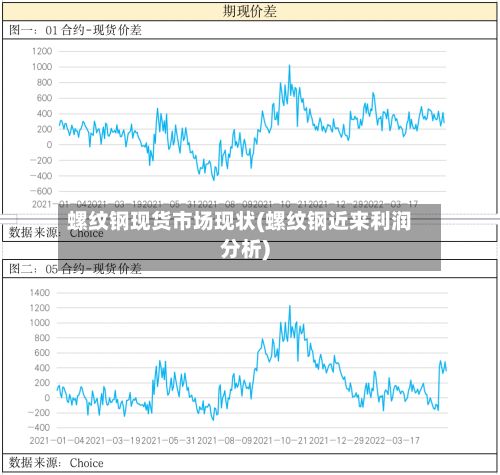Click the 2021-12-29 date in figure two
Viewport: 500px width, 475px height.
coord(337,441)
